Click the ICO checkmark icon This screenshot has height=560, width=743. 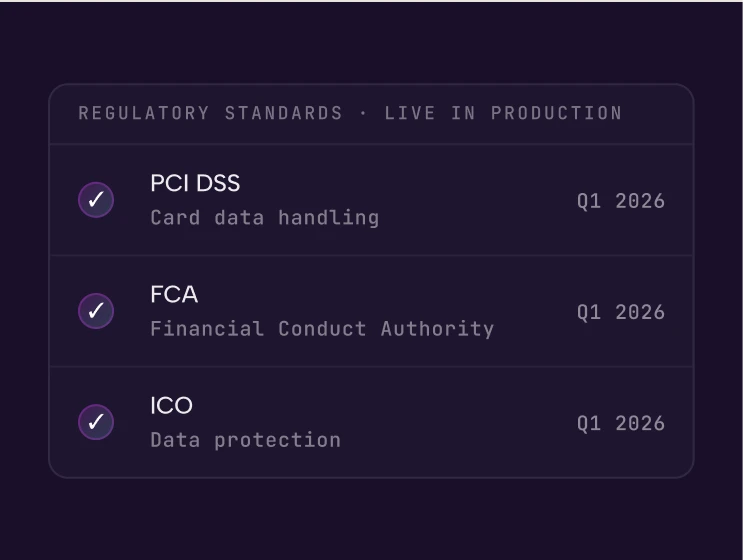pyautogui.click(x=96, y=422)
